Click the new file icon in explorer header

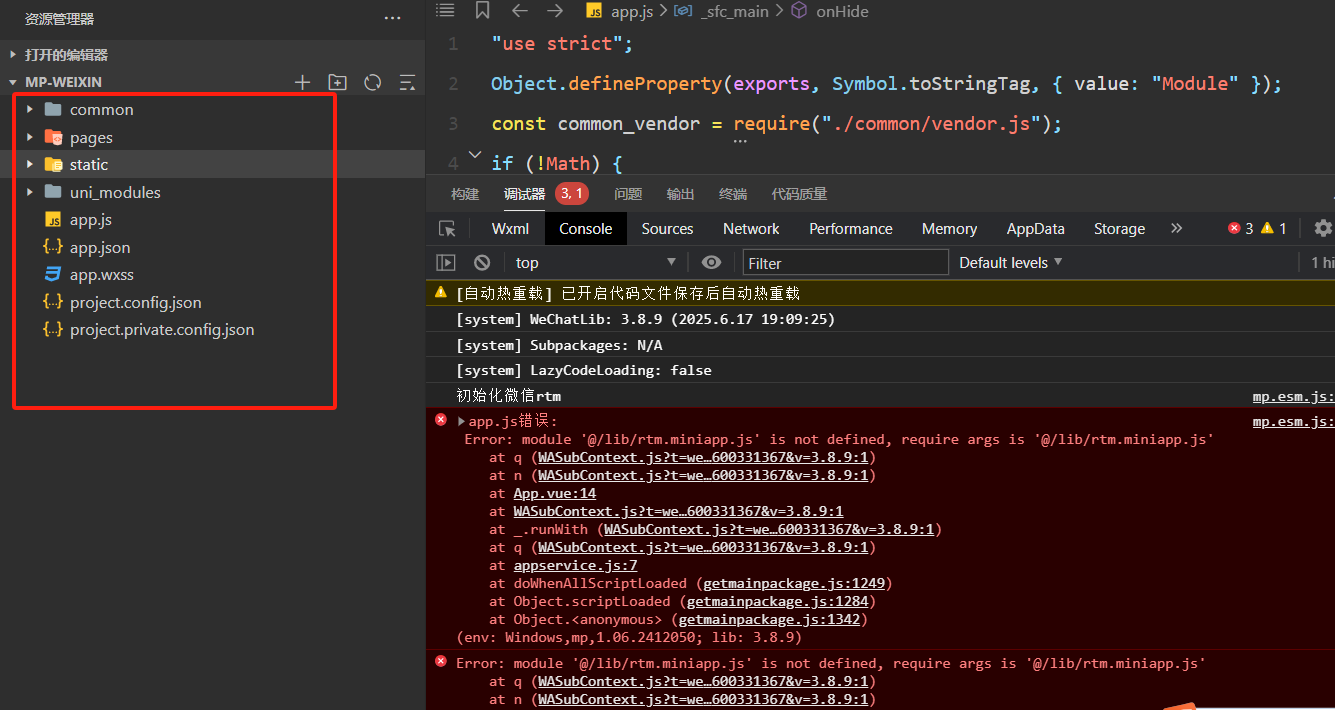pos(302,82)
